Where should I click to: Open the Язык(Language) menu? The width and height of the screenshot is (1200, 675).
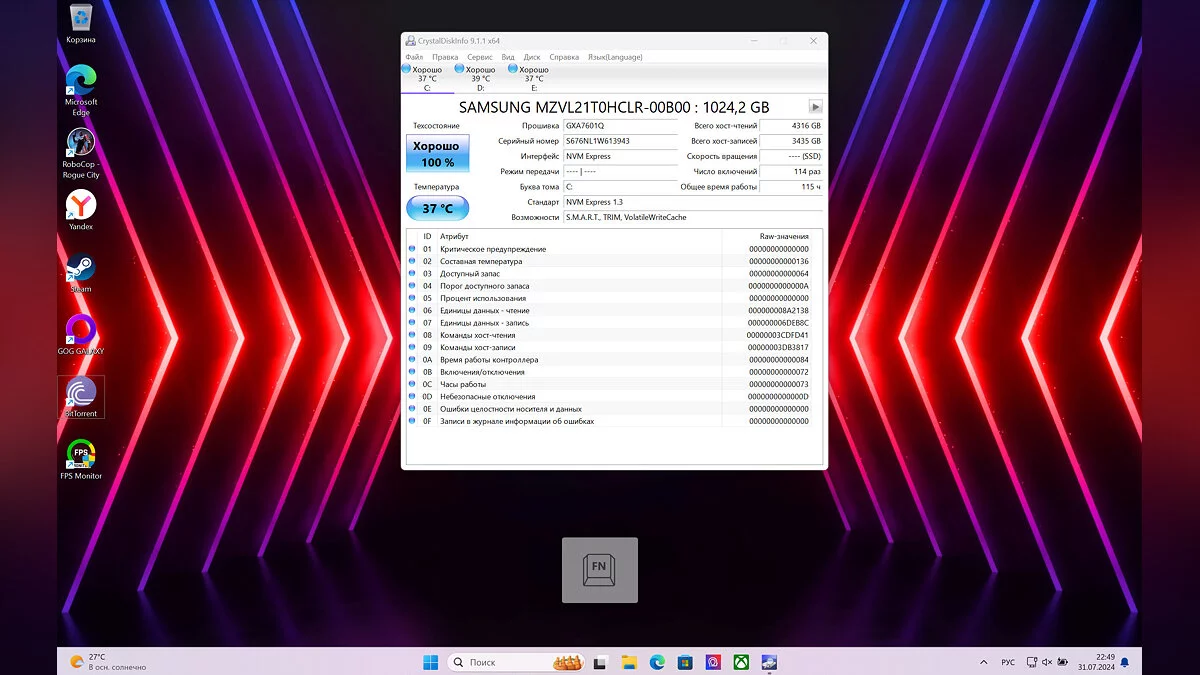(615, 57)
